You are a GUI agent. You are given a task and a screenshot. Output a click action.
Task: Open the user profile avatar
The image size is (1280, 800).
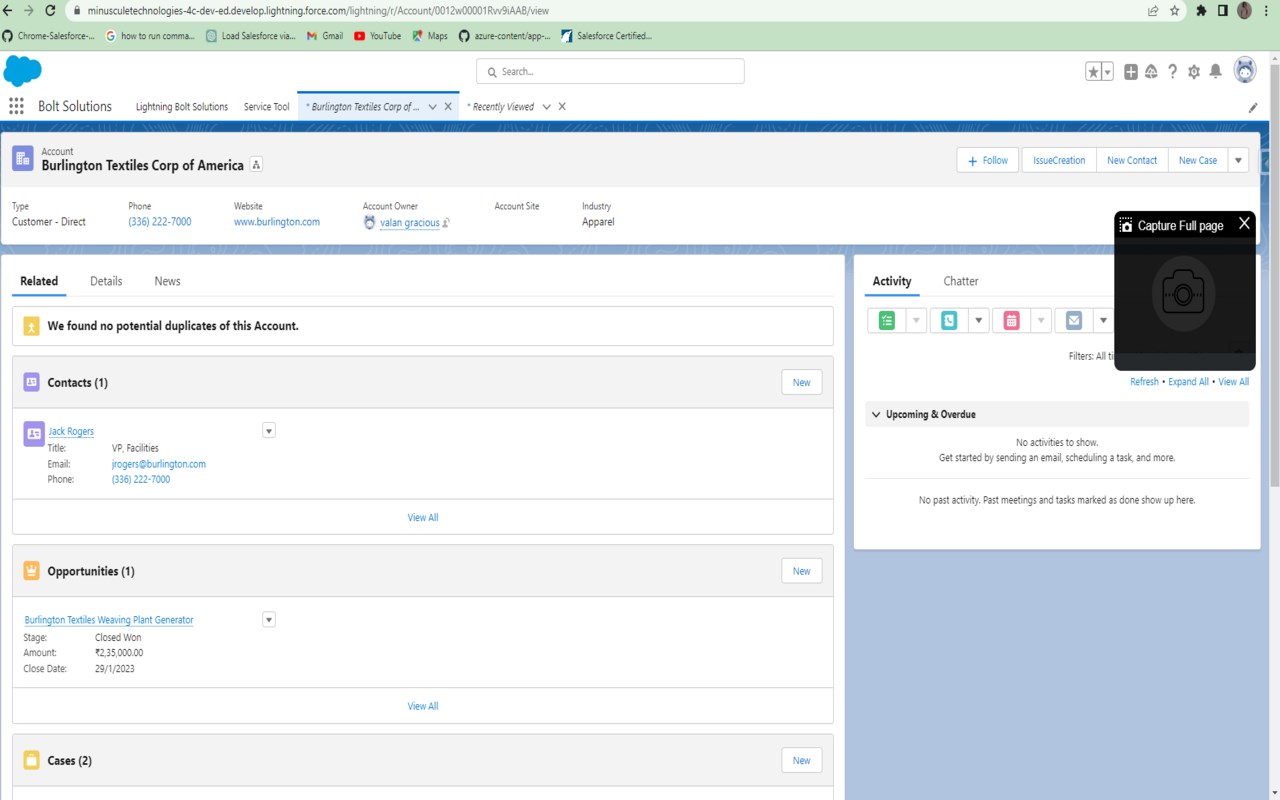tap(1245, 70)
